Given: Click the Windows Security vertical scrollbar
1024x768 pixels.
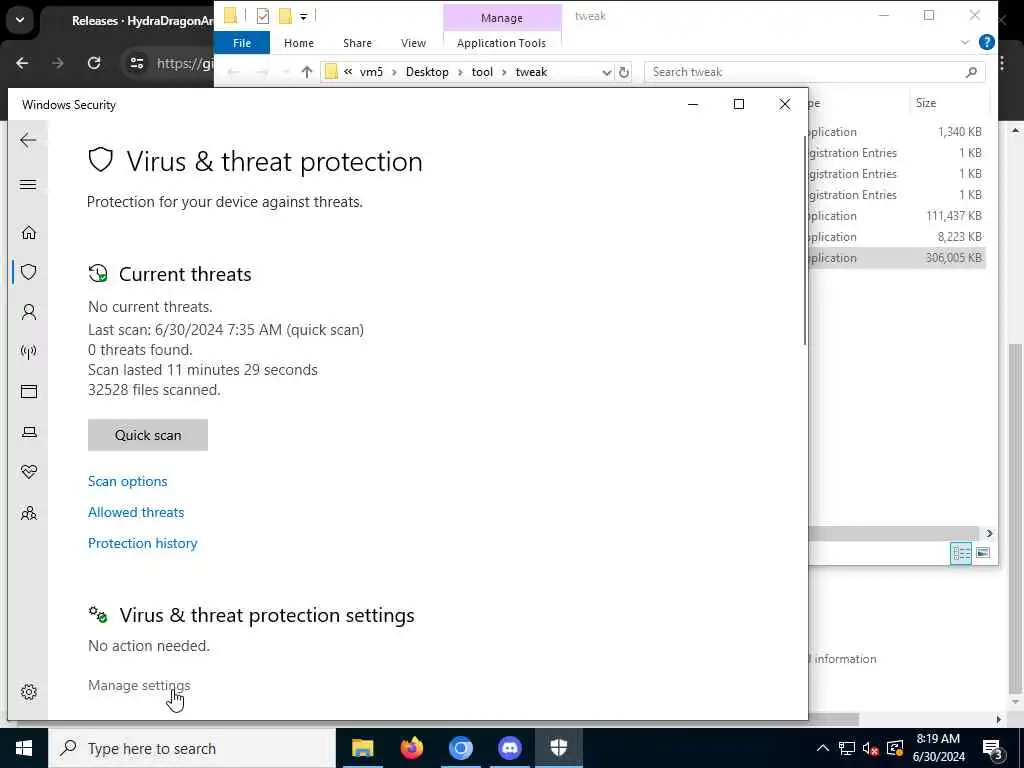Looking at the screenshot, I should (805, 240).
